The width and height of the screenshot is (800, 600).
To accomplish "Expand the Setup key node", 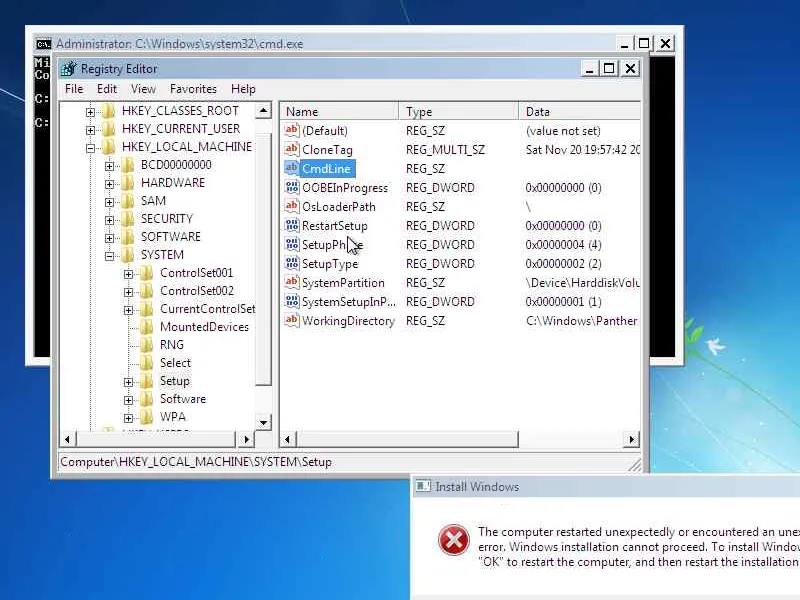I will click(x=128, y=382).
